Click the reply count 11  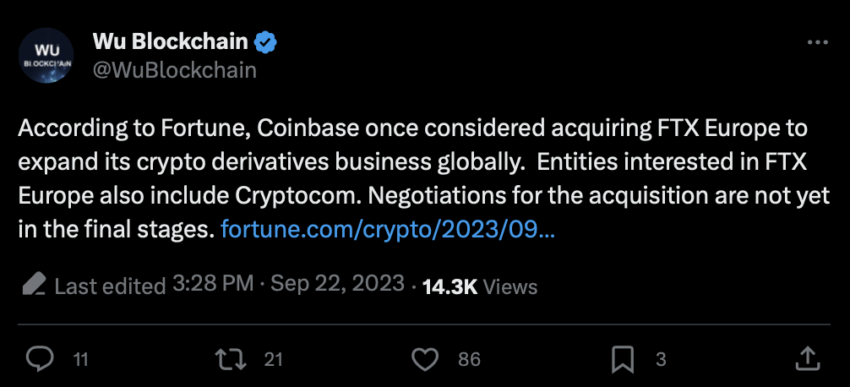(x=80, y=359)
